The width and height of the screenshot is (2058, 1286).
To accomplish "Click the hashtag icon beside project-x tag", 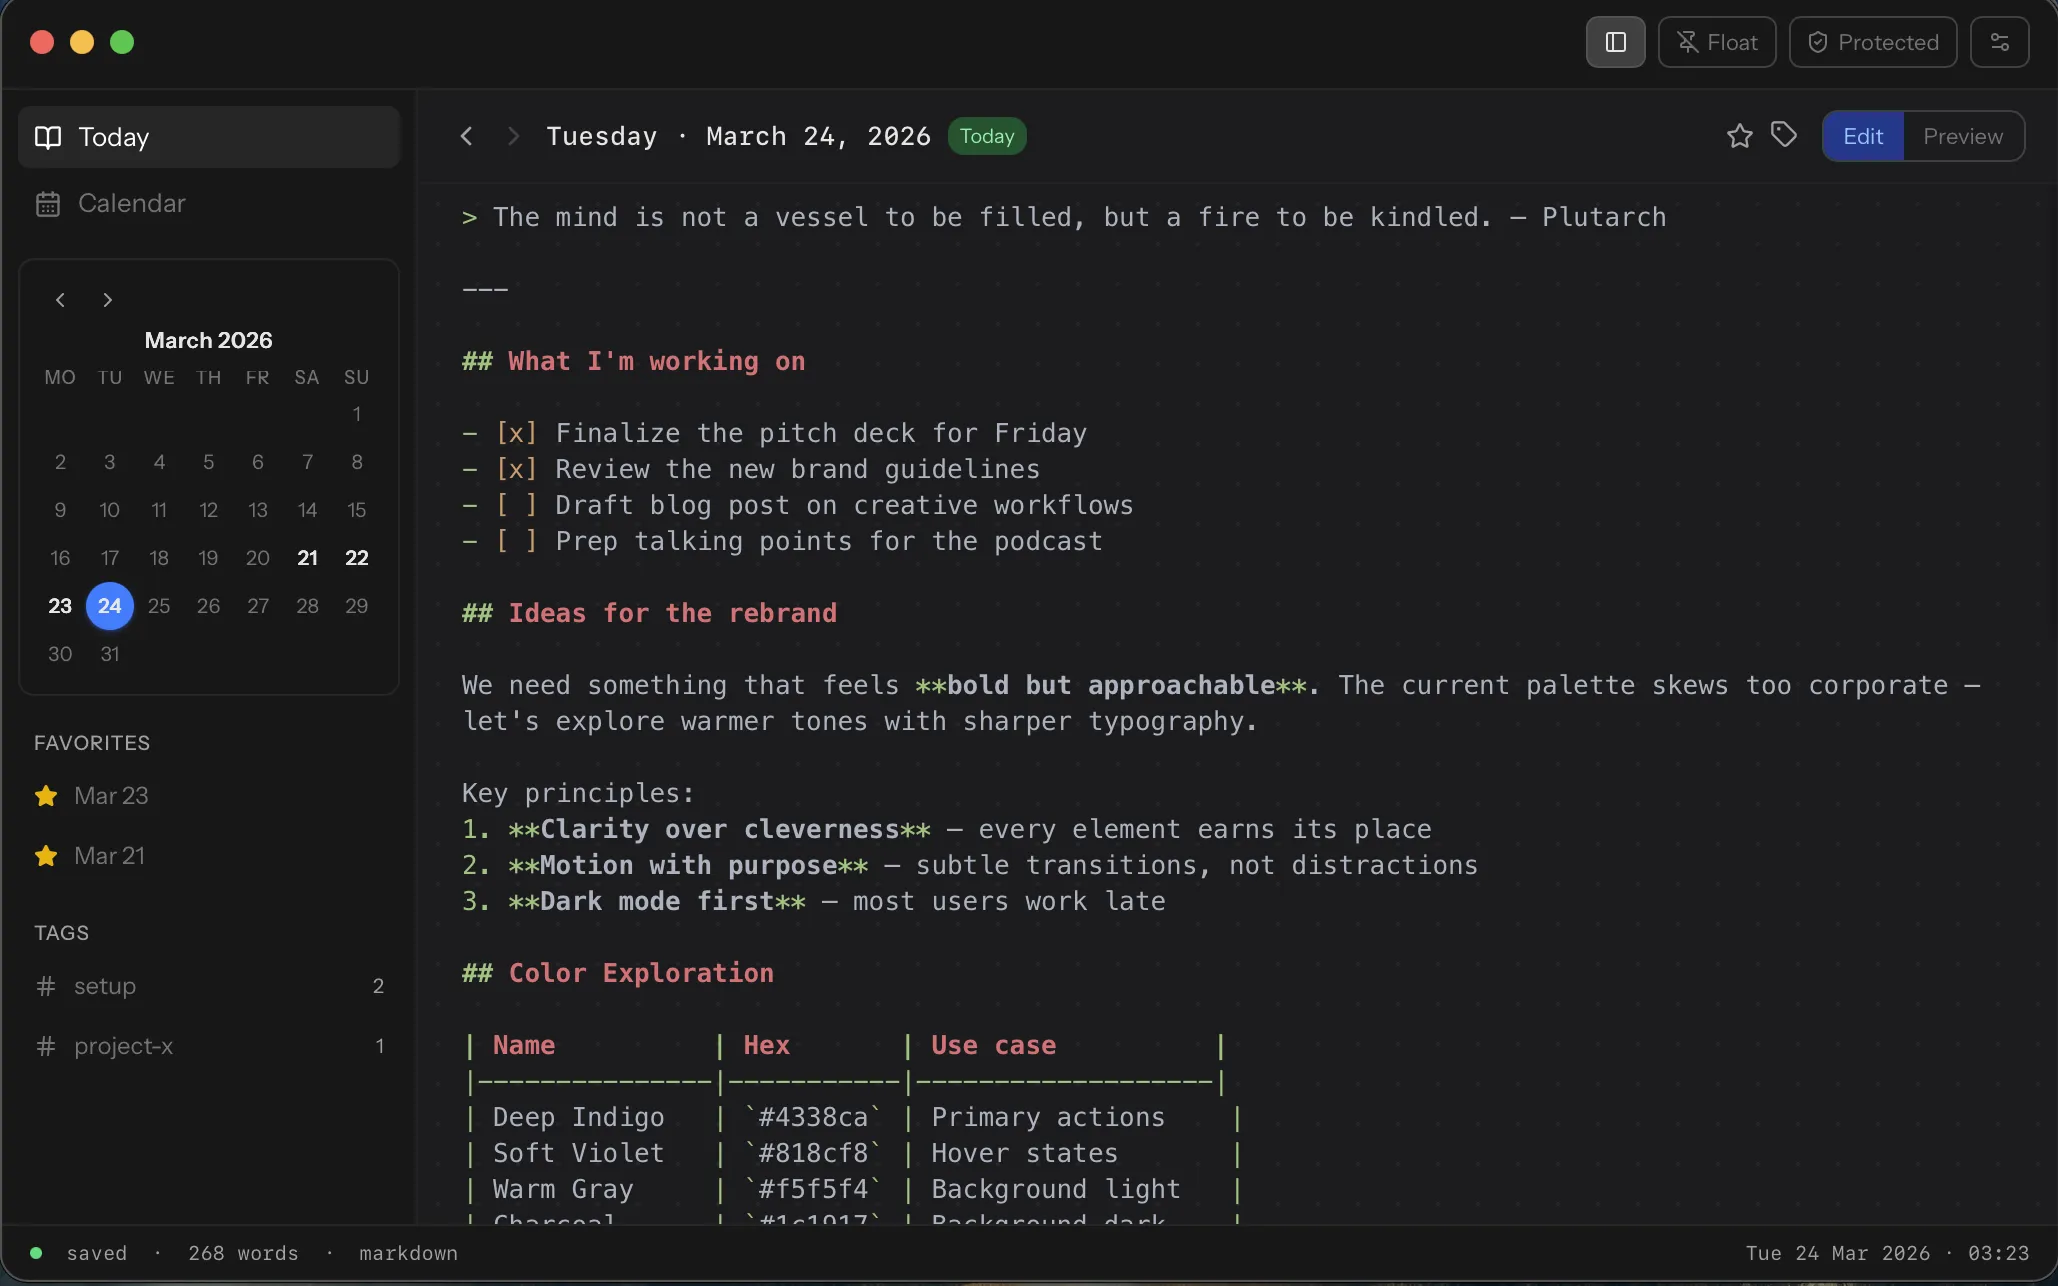I will (46, 1046).
